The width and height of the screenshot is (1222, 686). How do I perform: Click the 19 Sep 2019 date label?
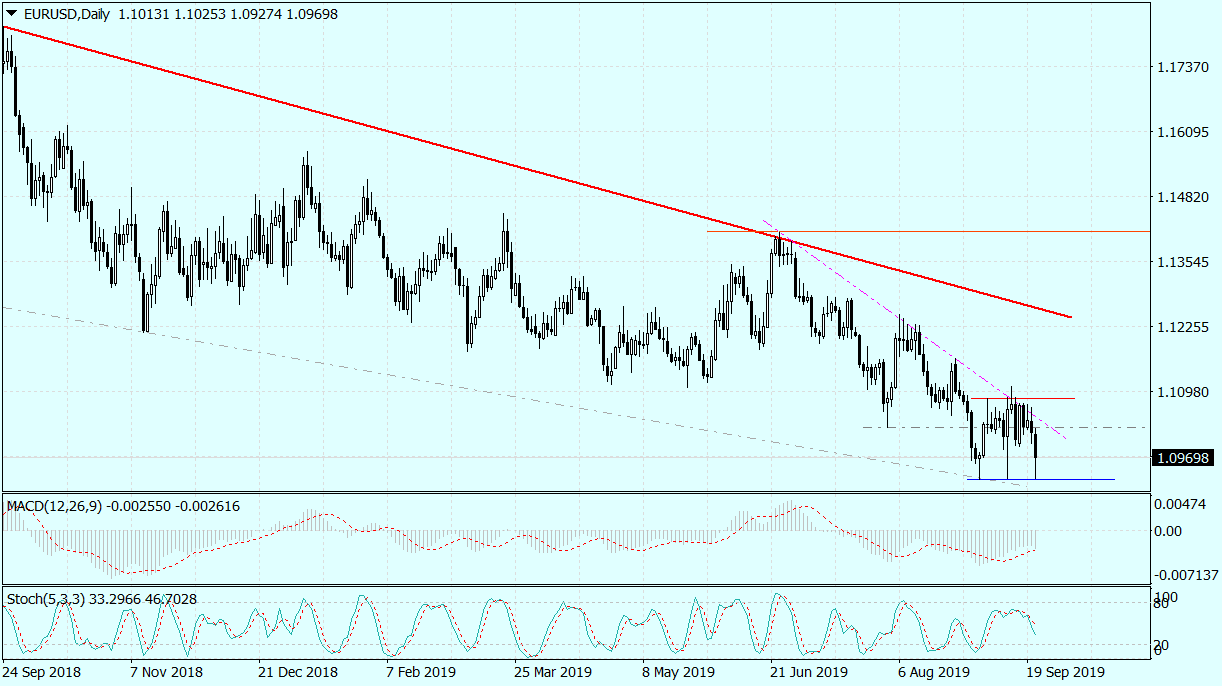pos(1064,671)
